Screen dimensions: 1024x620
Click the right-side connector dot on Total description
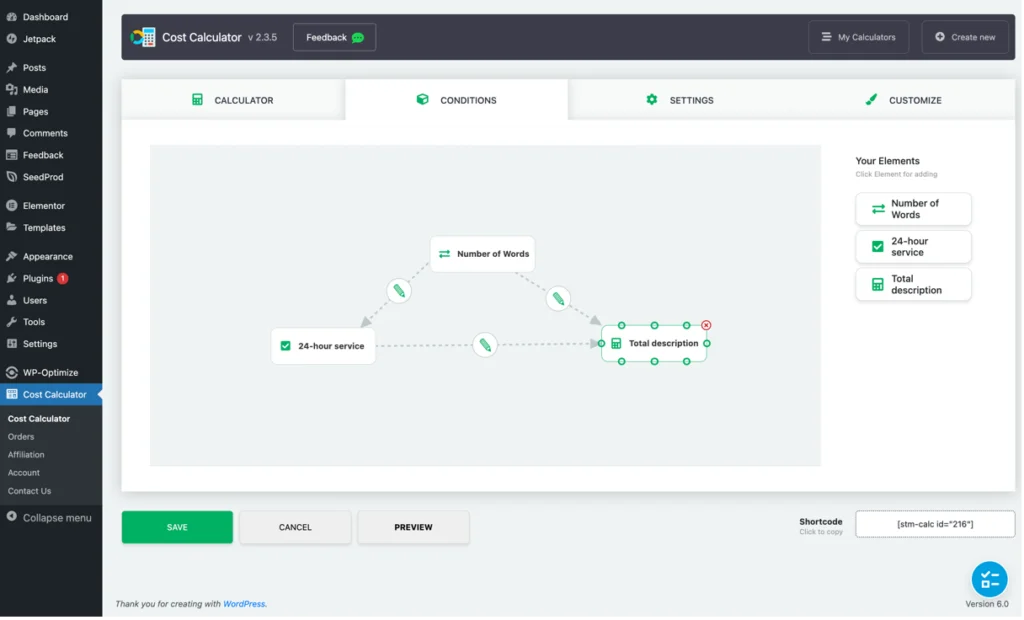707,344
